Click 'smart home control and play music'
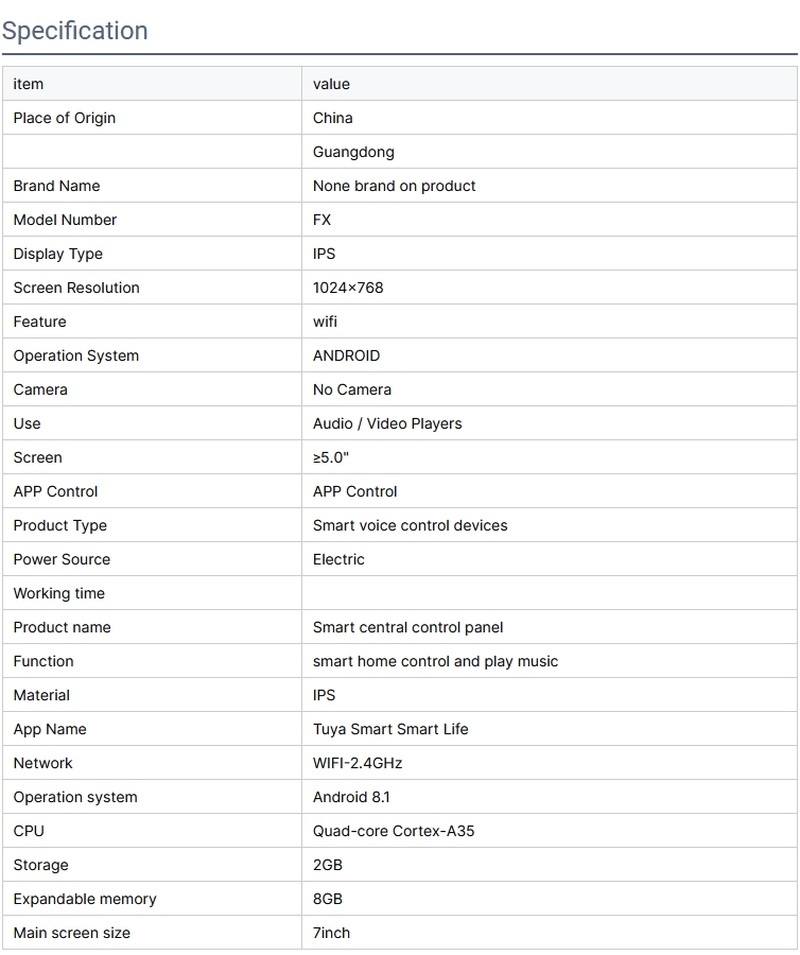Image resolution: width=800 pixels, height=955 pixels. [435, 662]
